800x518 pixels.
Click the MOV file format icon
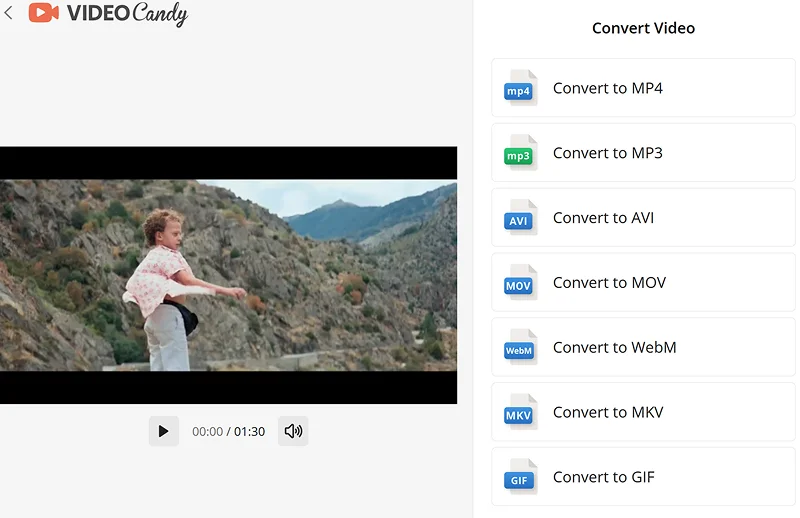(x=520, y=282)
